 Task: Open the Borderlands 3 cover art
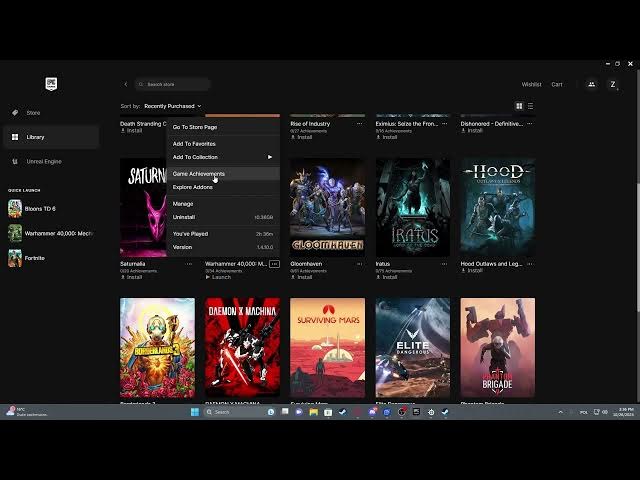click(x=158, y=348)
